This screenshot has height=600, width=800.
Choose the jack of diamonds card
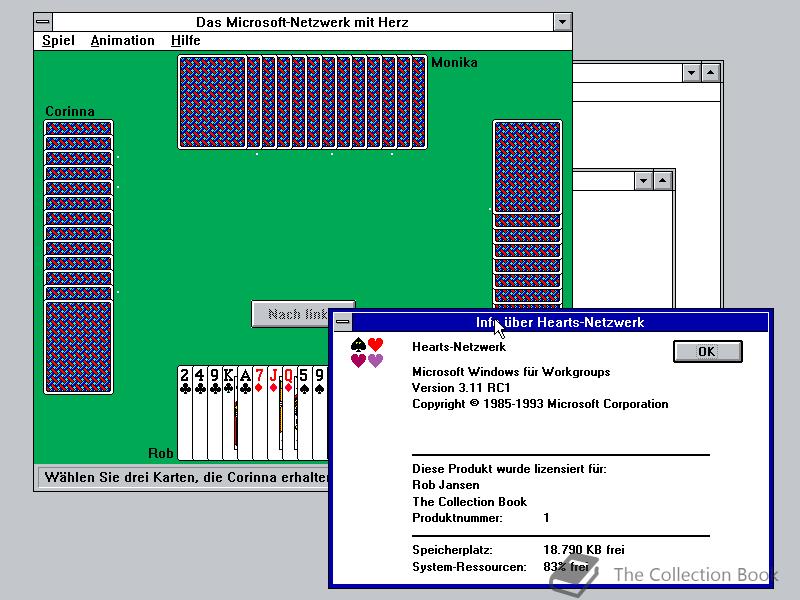[x=274, y=412]
